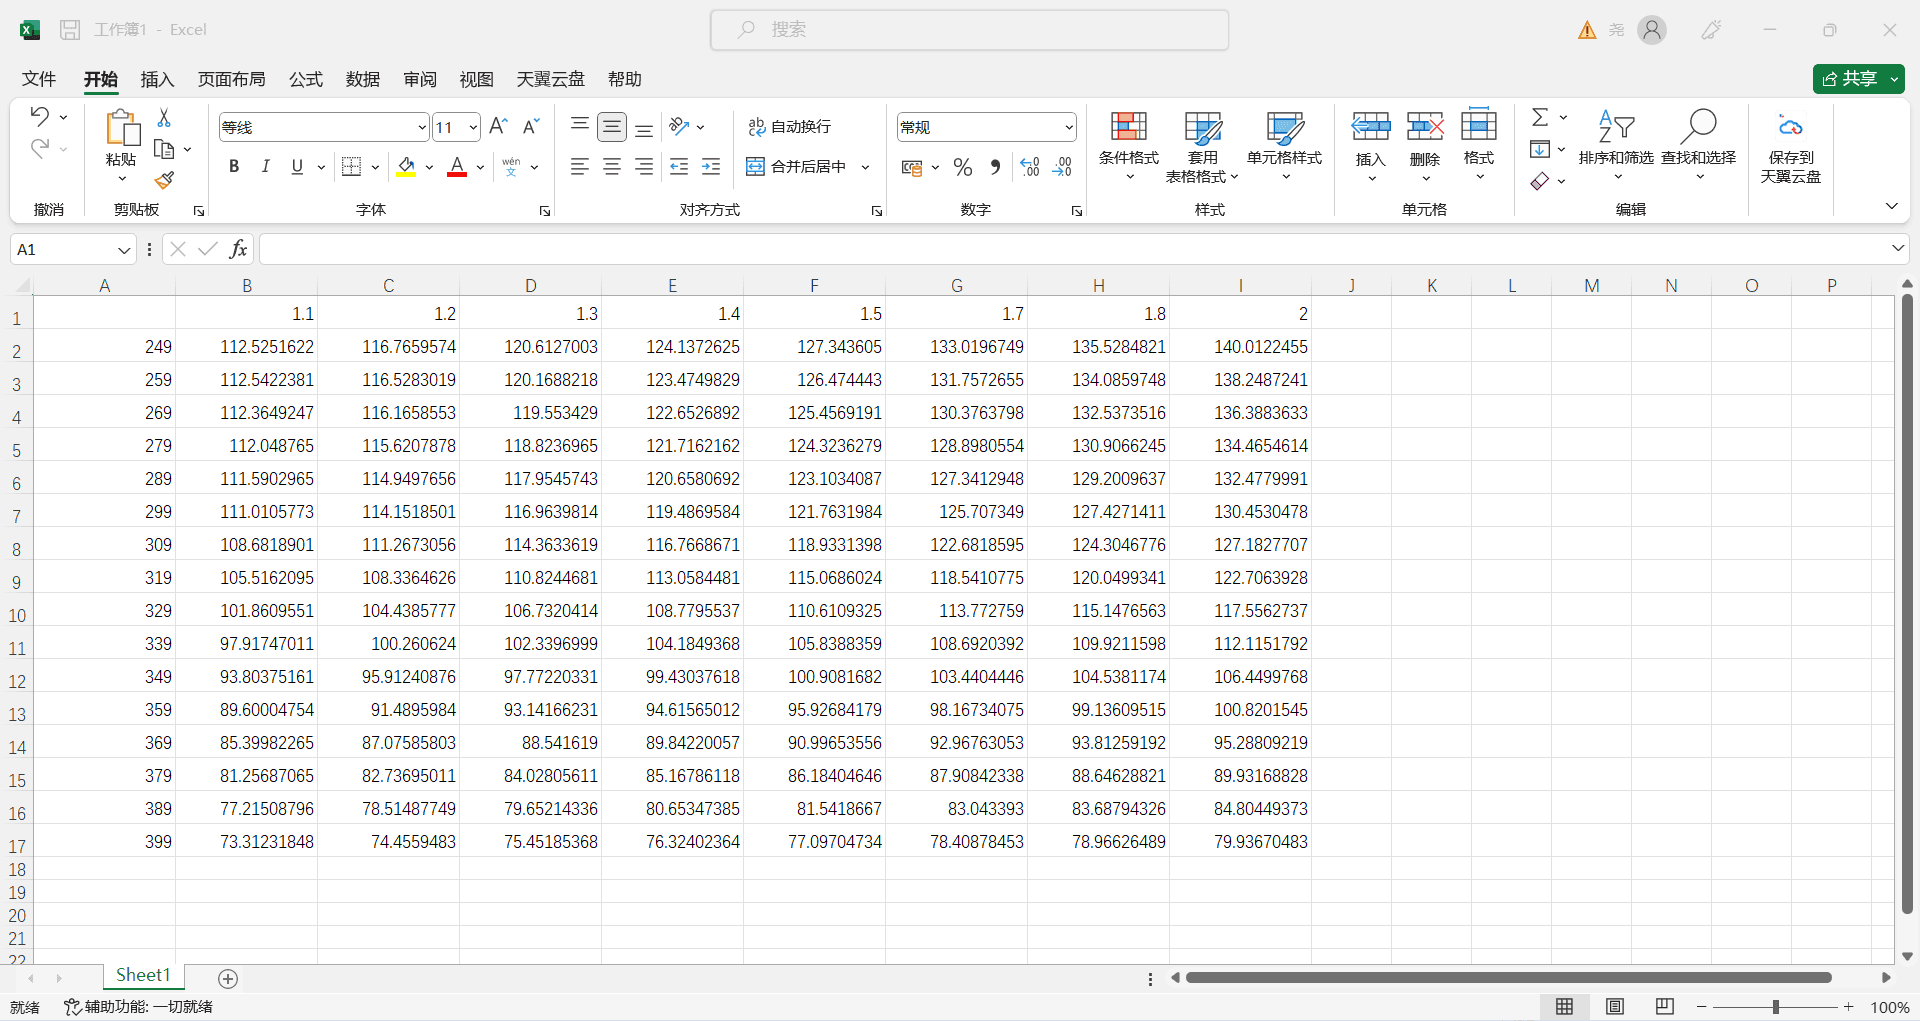This screenshot has height=1021, width=1920.
Task: Switch to Page Layout view
Action: tap(1615, 1007)
